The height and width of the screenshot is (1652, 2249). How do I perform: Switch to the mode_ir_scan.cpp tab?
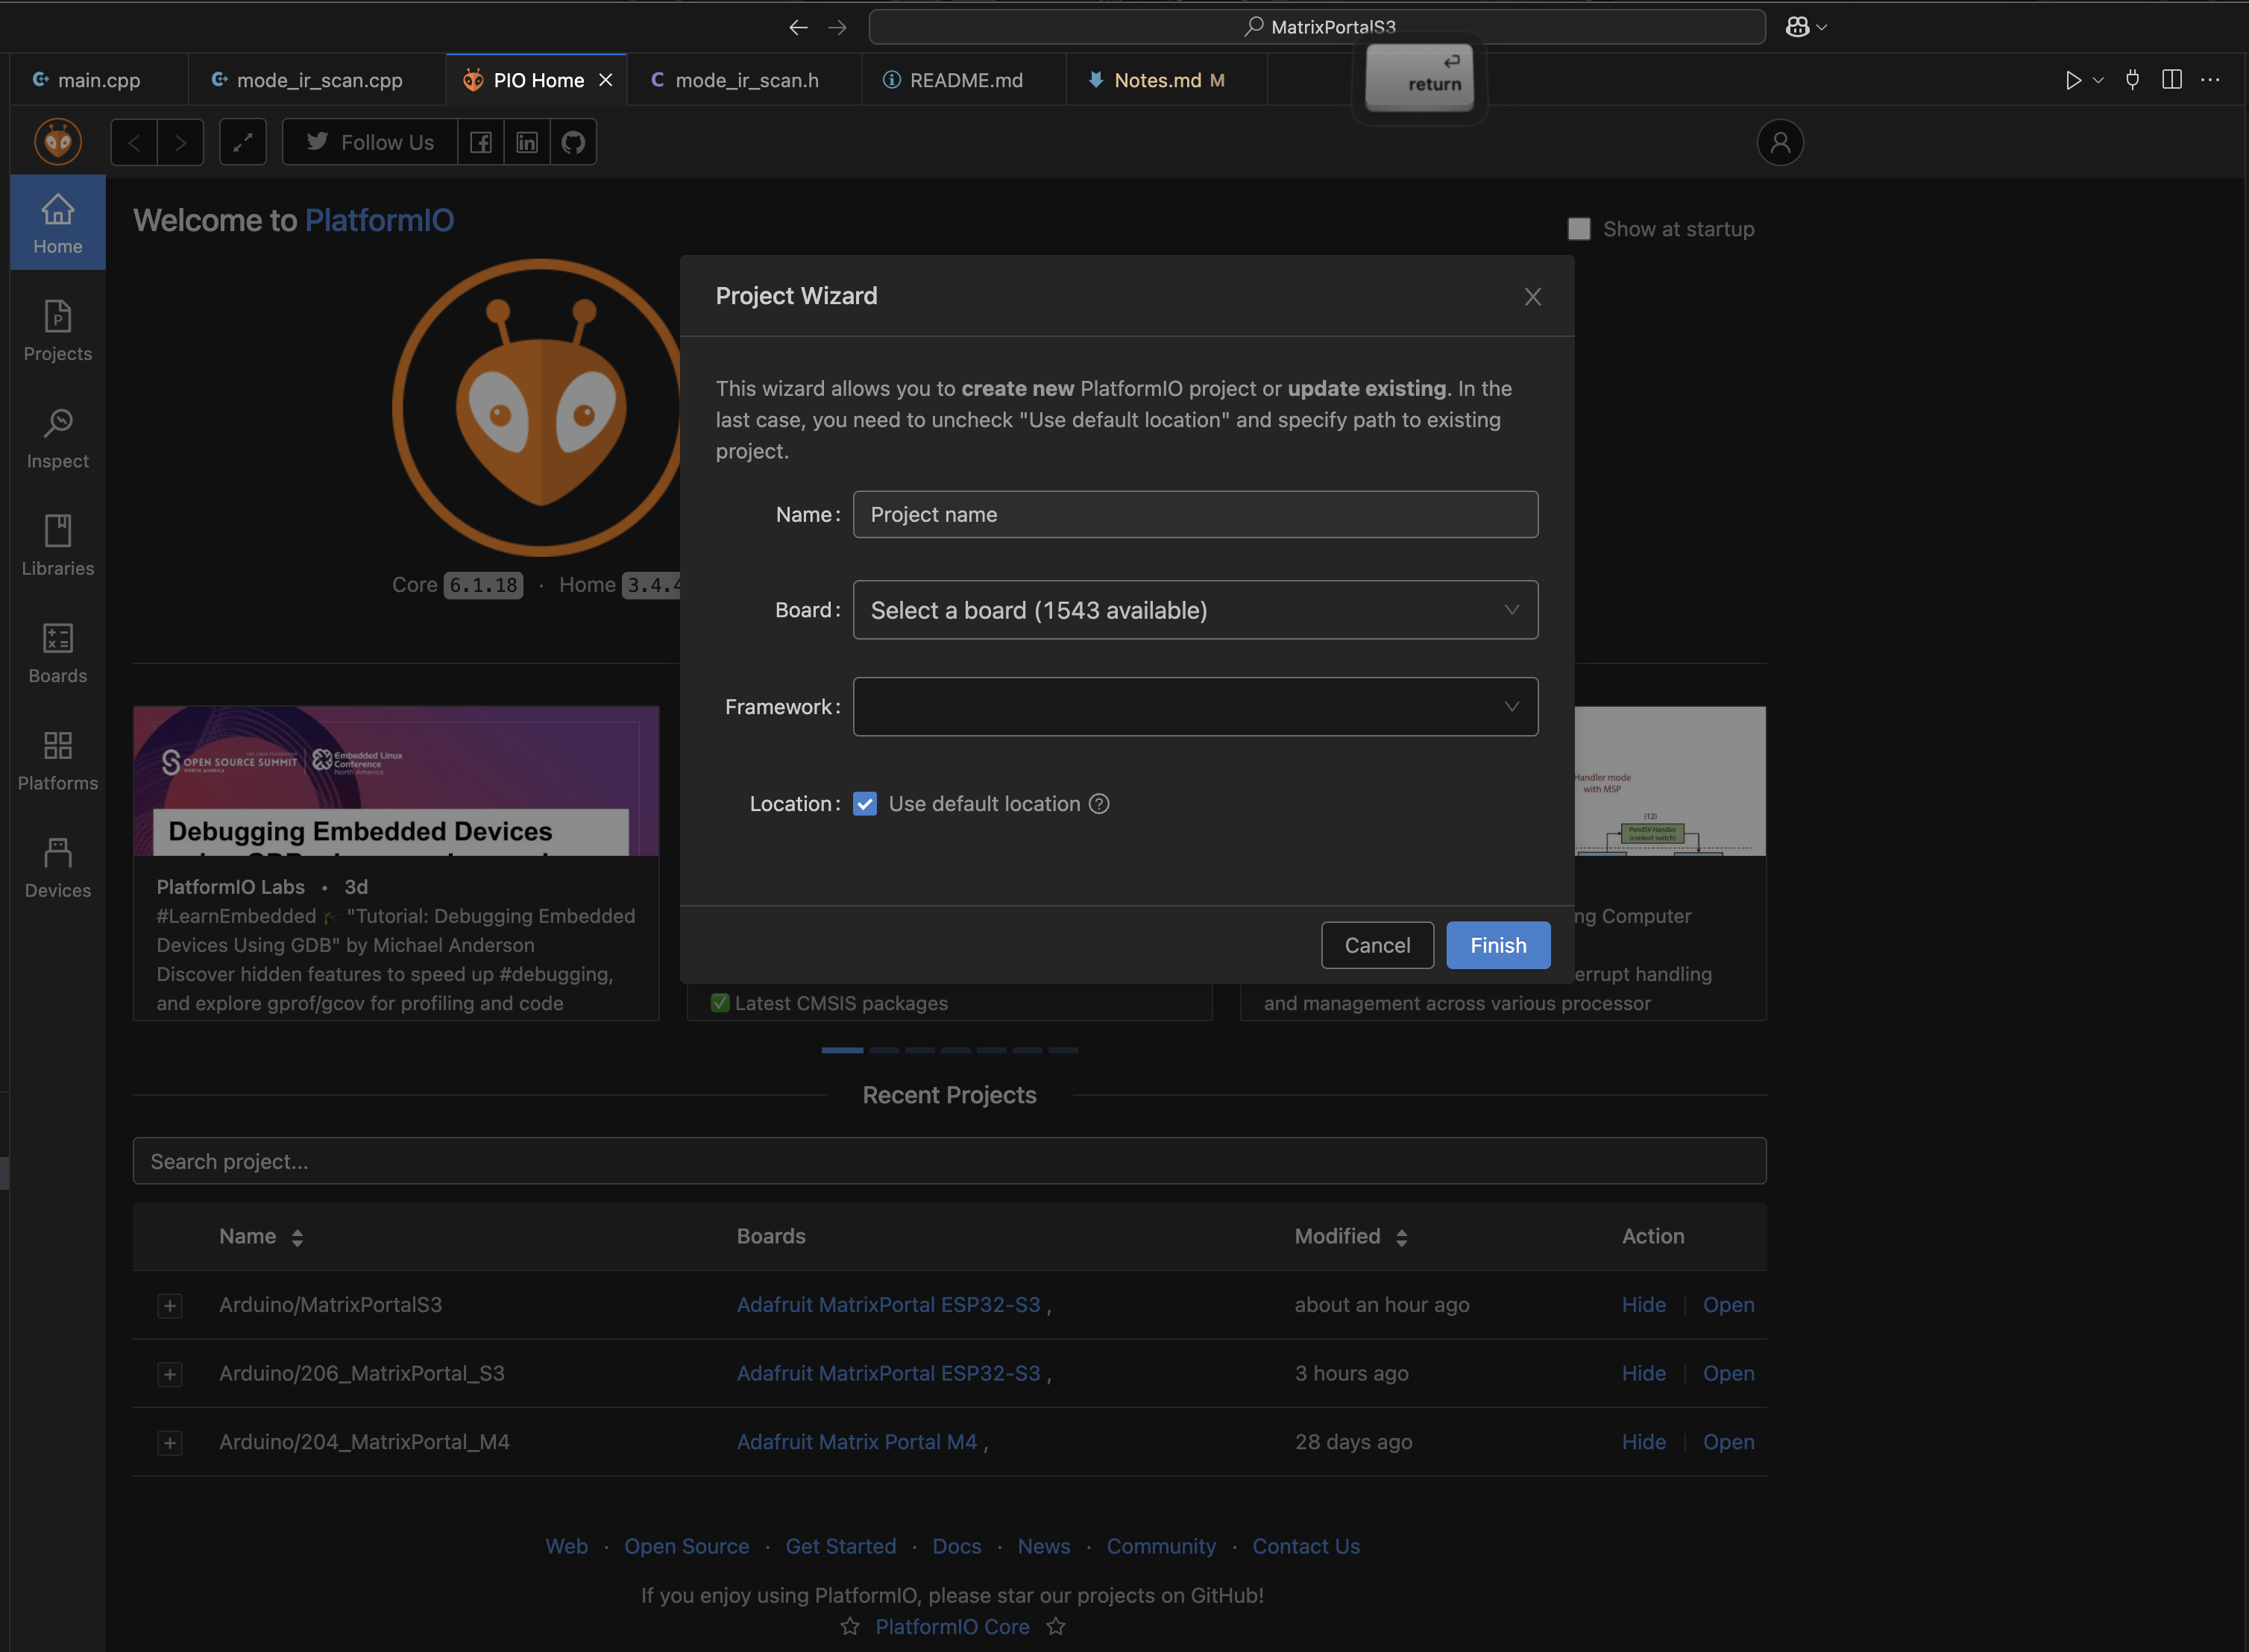(x=318, y=80)
